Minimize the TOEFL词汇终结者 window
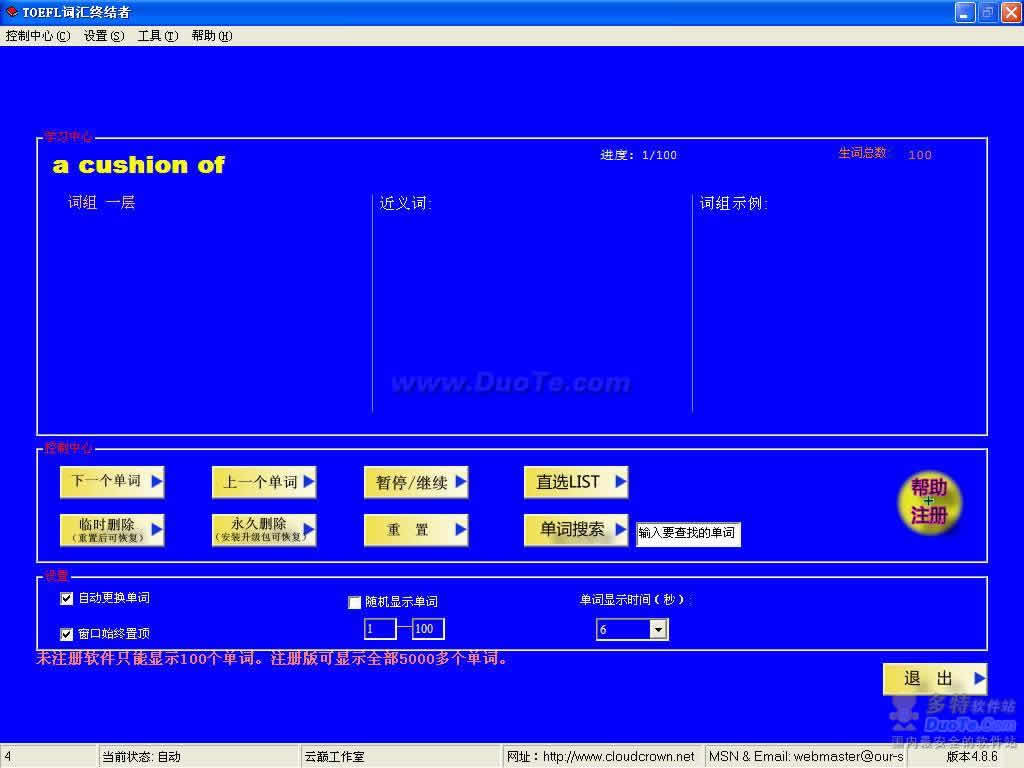Screen dimensions: 1024x768 click(x=965, y=12)
